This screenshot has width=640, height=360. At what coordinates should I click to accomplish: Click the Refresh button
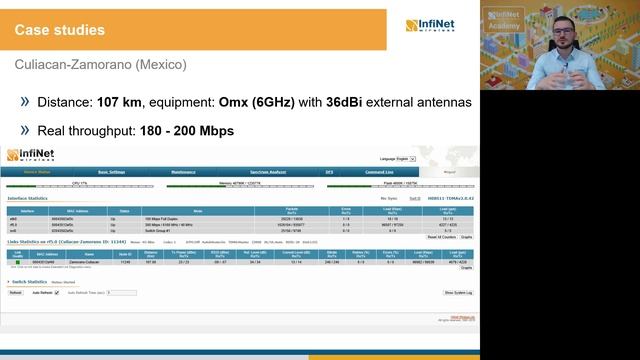pyautogui.click(x=16, y=293)
